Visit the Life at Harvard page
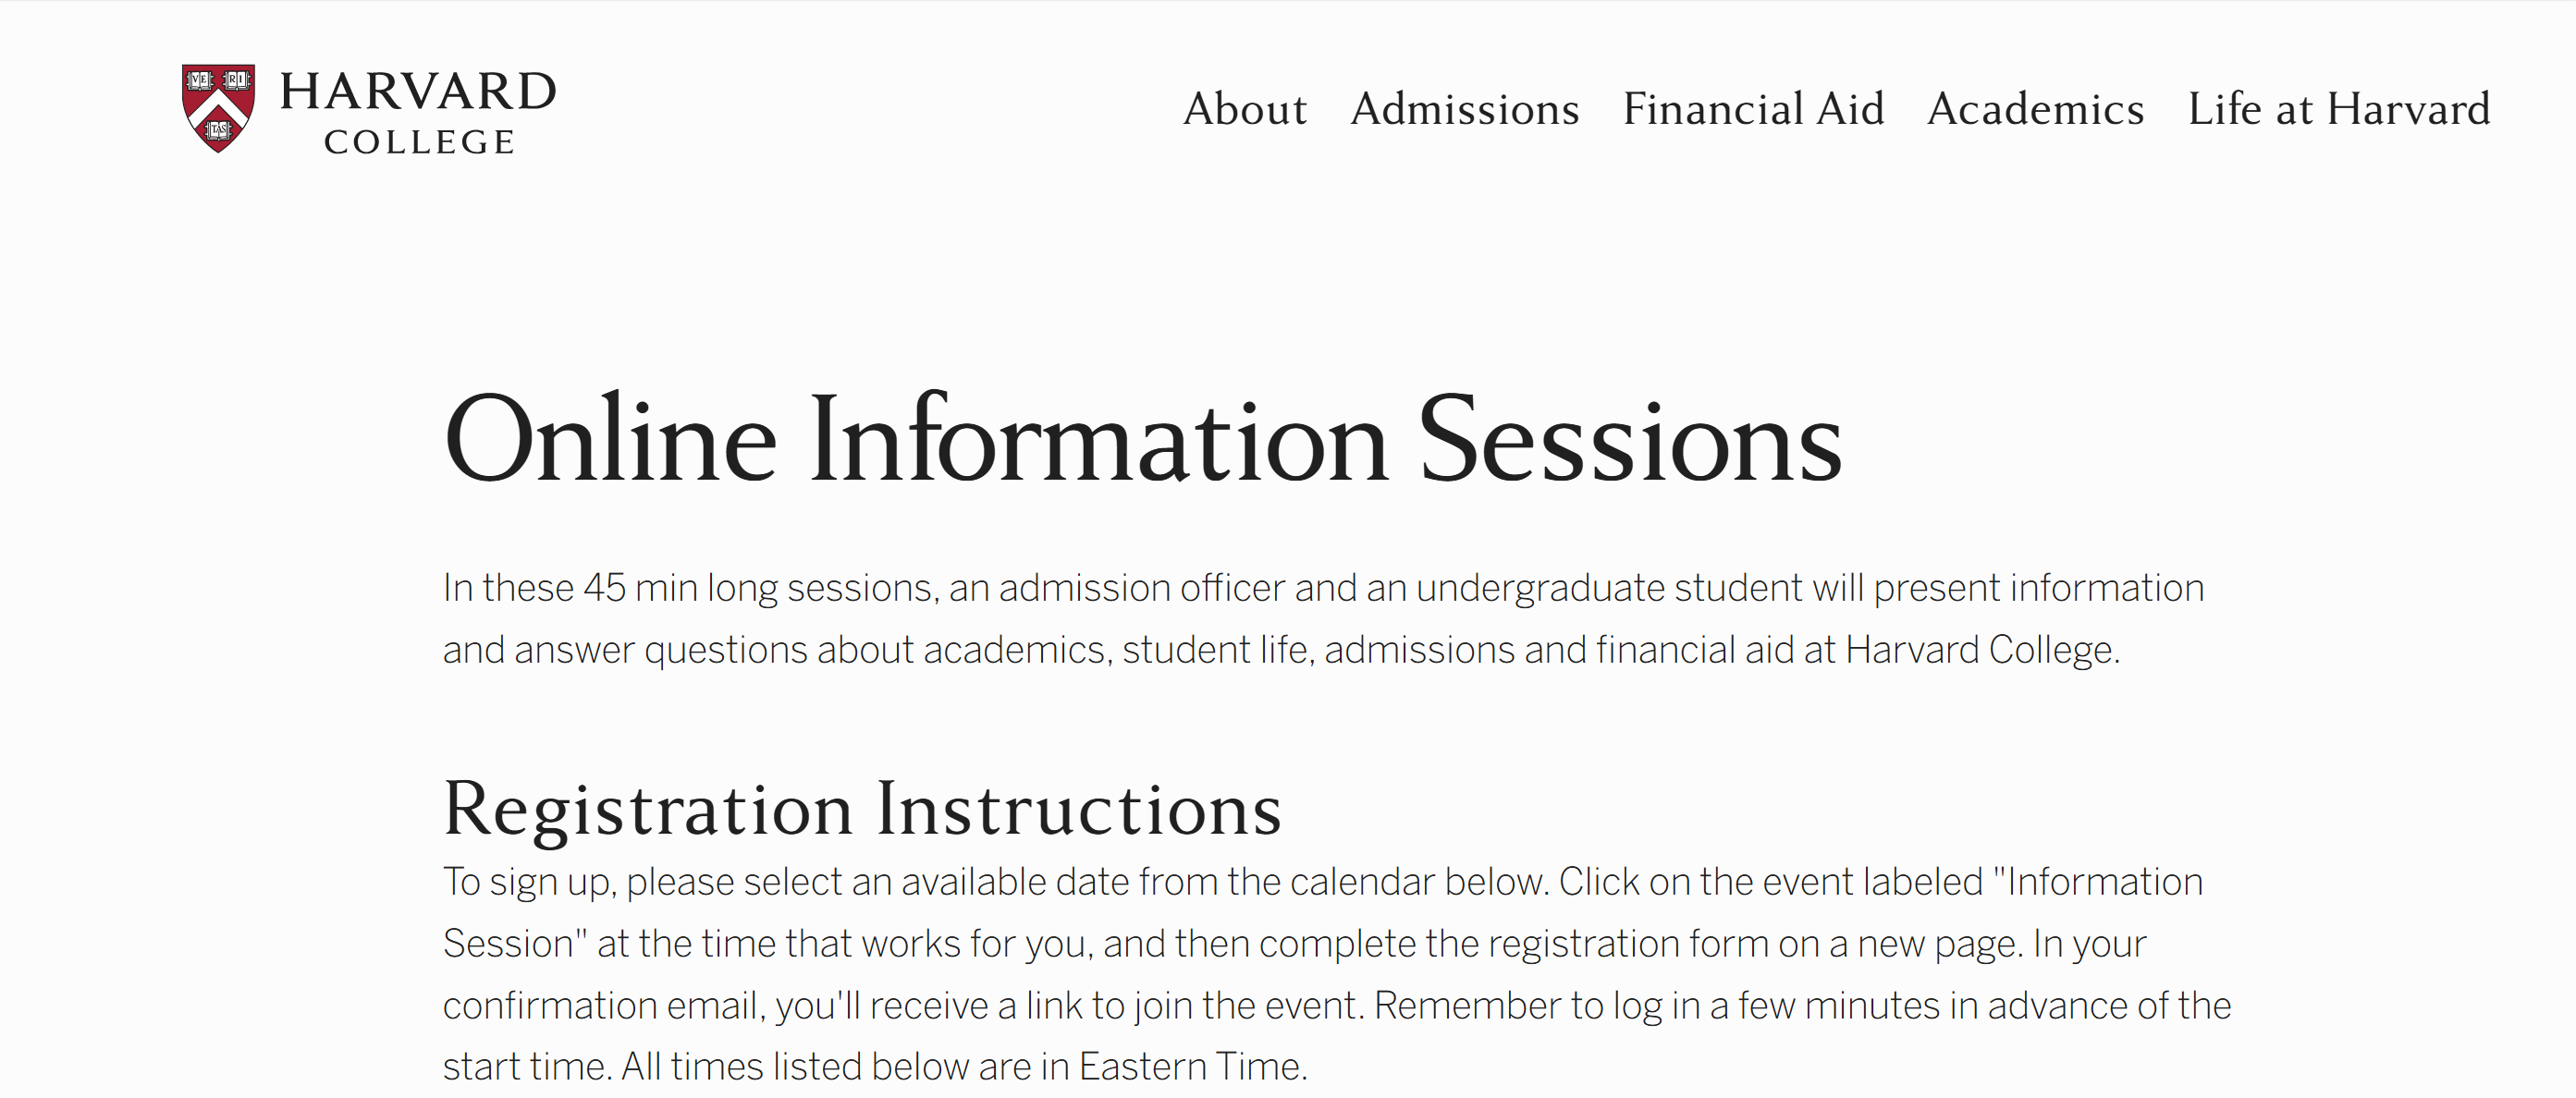Screen dimensions: 2576x1098 [2339, 108]
